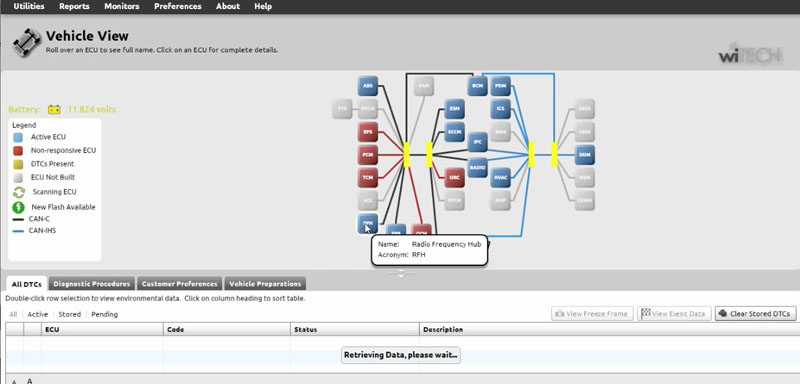Open the Reports menu

click(x=74, y=6)
